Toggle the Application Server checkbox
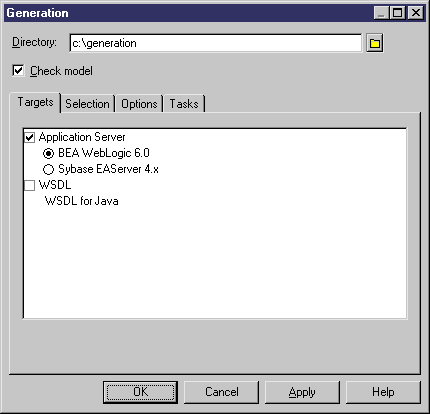The height and width of the screenshot is (414, 430). pyautogui.click(x=30, y=137)
